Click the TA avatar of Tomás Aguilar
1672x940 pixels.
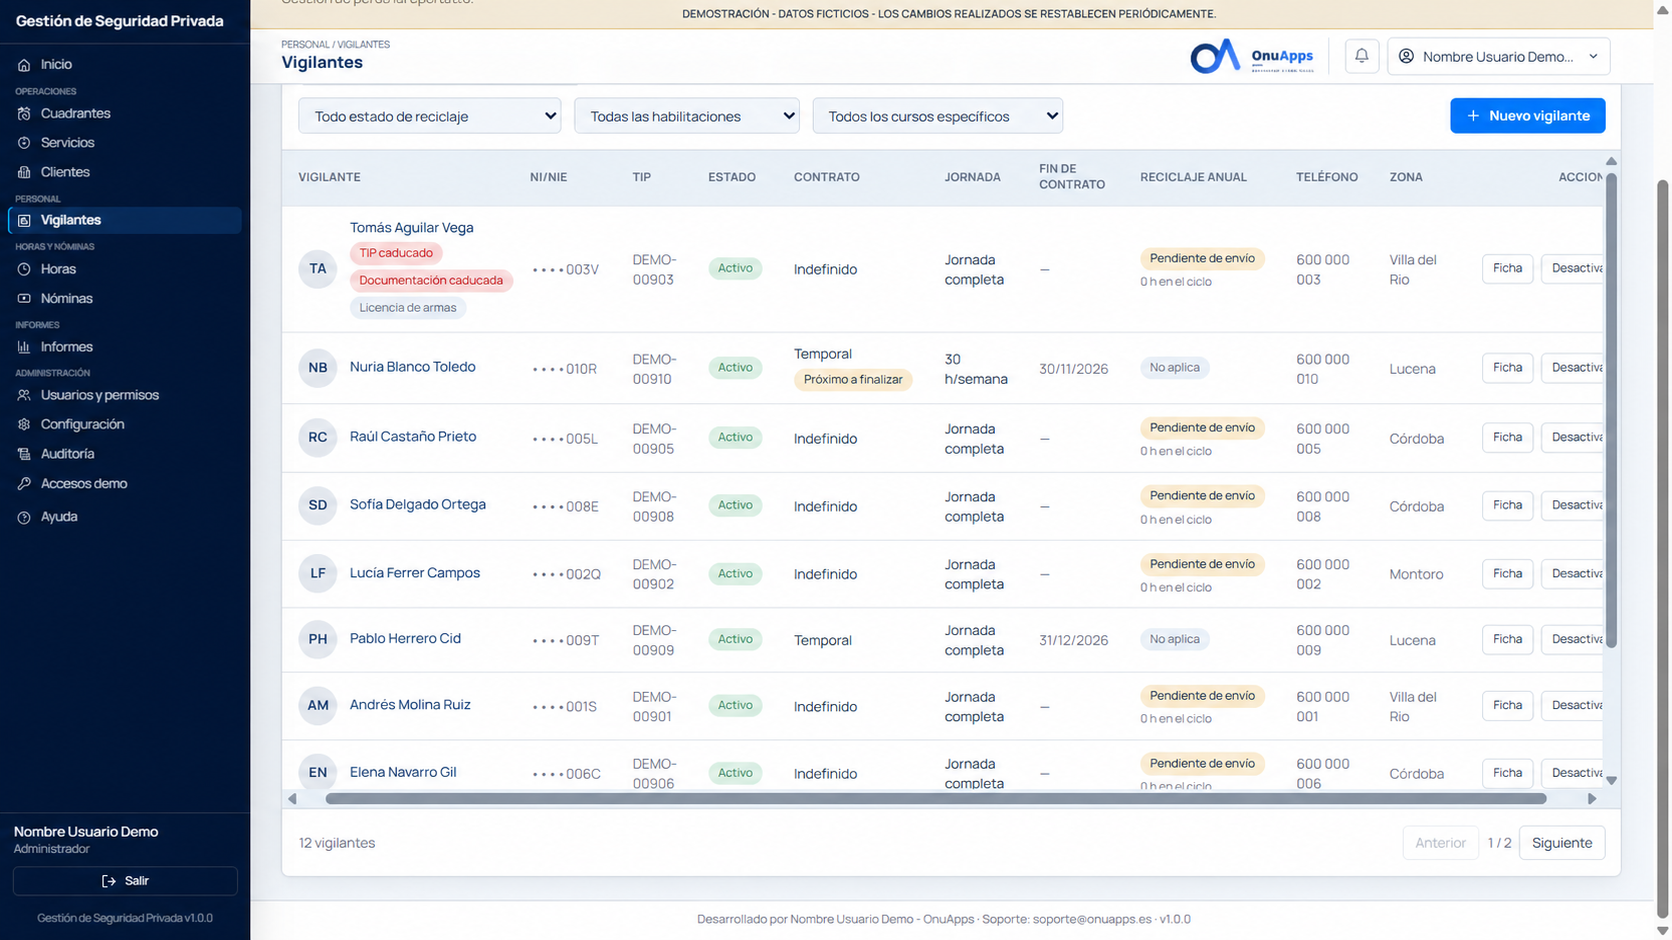coord(318,268)
